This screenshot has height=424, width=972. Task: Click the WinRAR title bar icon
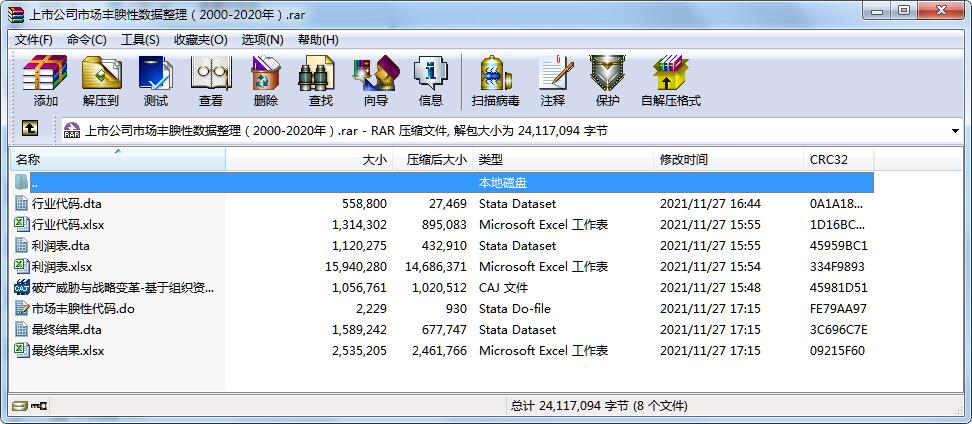click(15, 14)
